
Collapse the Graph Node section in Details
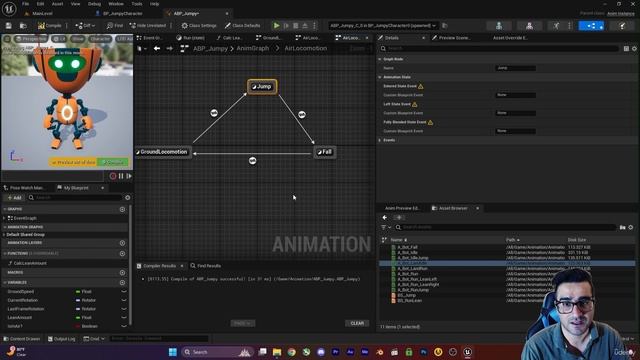pyautogui.click(x=380, y=59)
